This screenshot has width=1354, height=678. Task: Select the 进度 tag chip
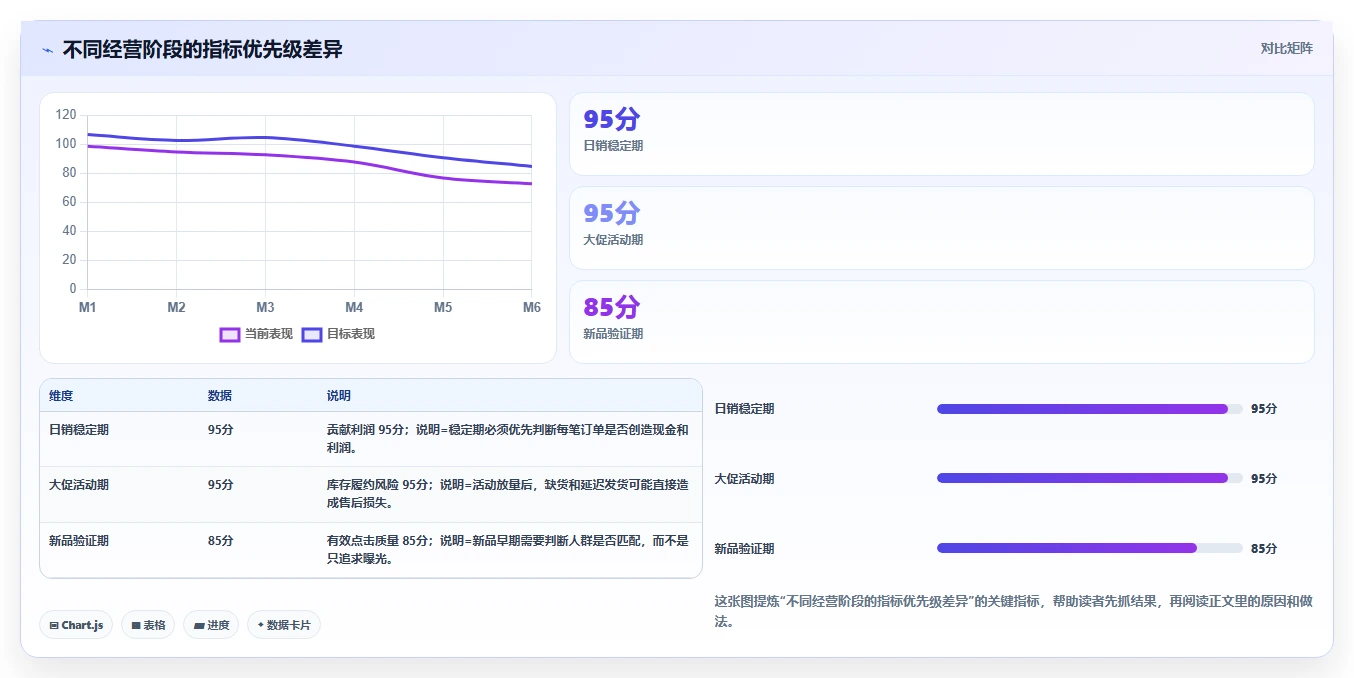click(x=211, y=625)
